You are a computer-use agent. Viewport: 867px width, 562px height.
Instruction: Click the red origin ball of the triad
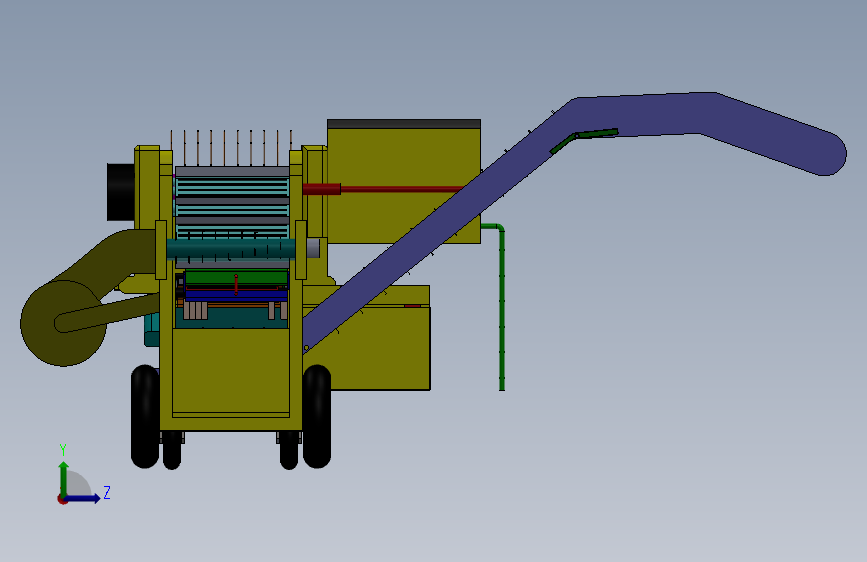62,499
